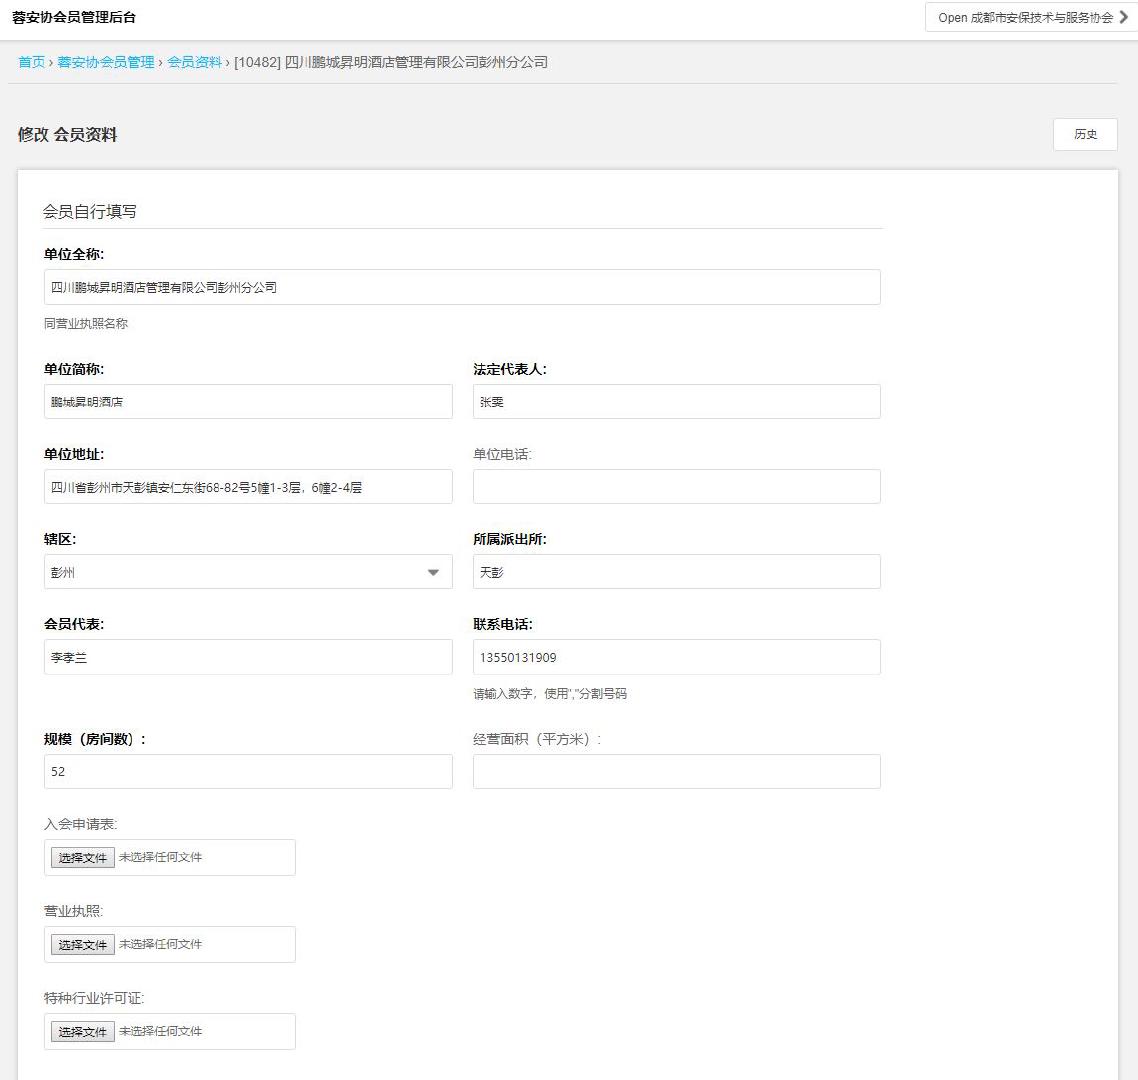Image resolution: width=1138 pixels, height=1080 pixels.
Task: Click the 蓉安协会员管理后台 header title
Action: [74, 17]
